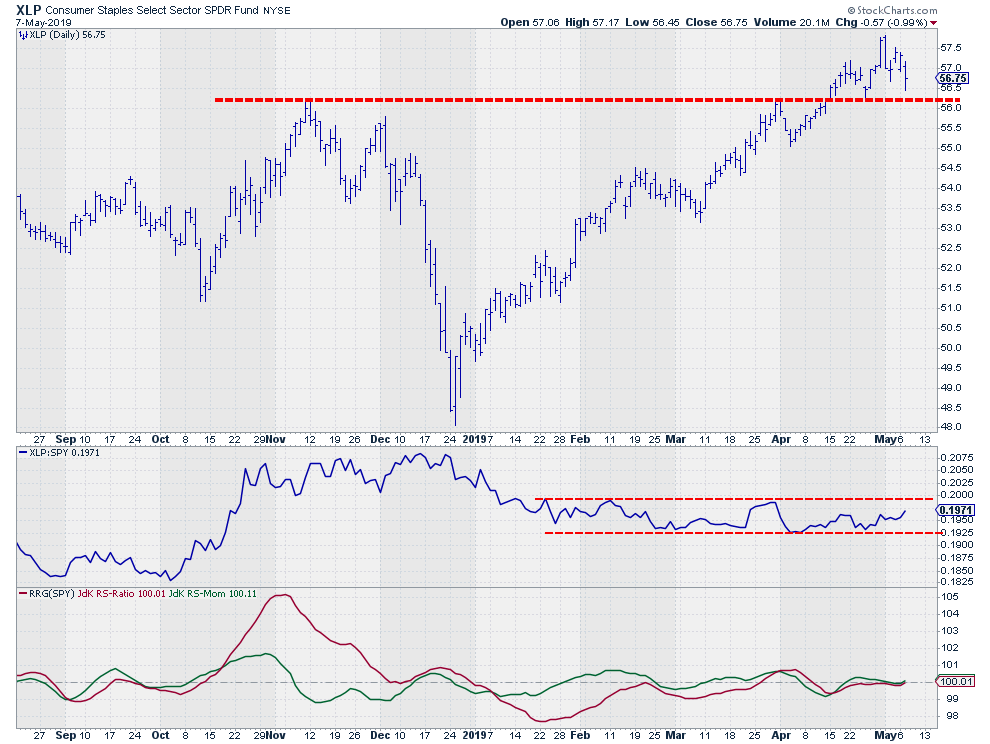
Task: Click the 0.2000 relative strength axis label
Action: point(956,495)
